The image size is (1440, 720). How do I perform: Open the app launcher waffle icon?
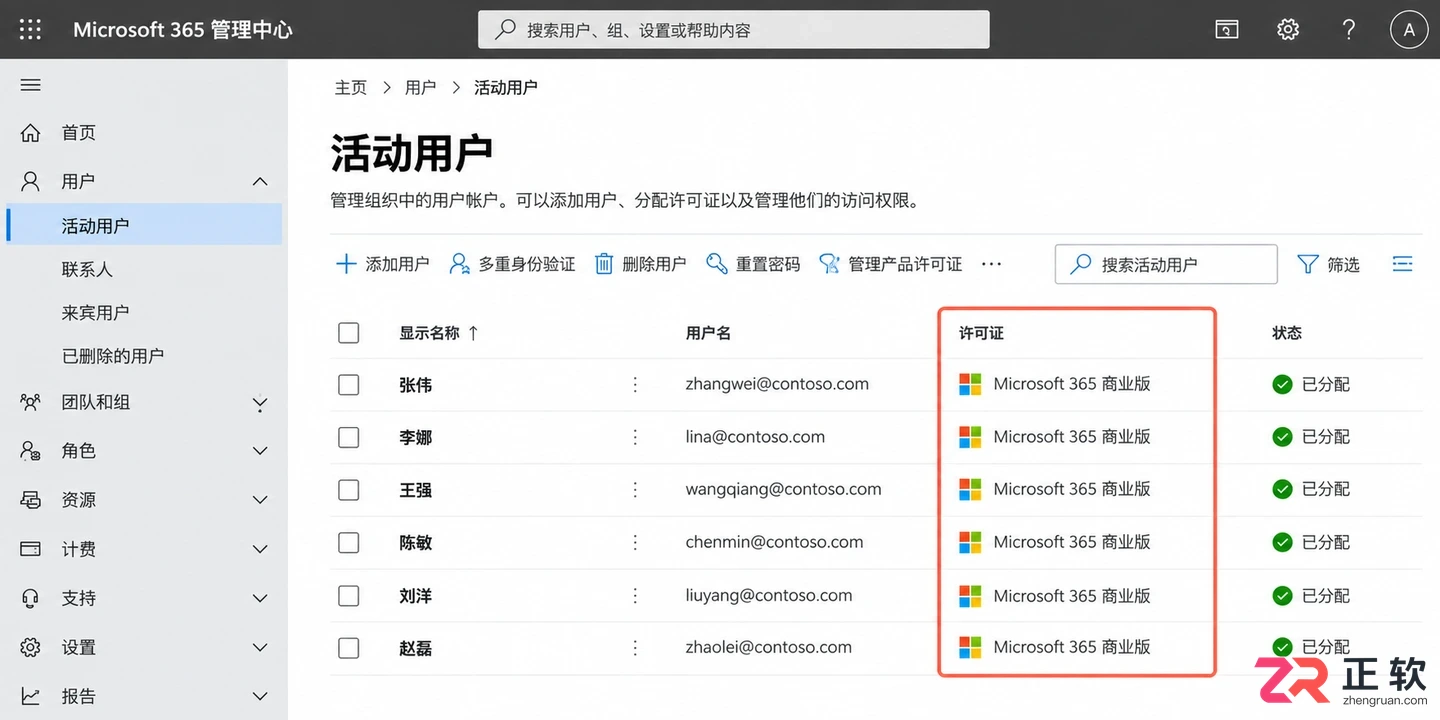point(31,30)
